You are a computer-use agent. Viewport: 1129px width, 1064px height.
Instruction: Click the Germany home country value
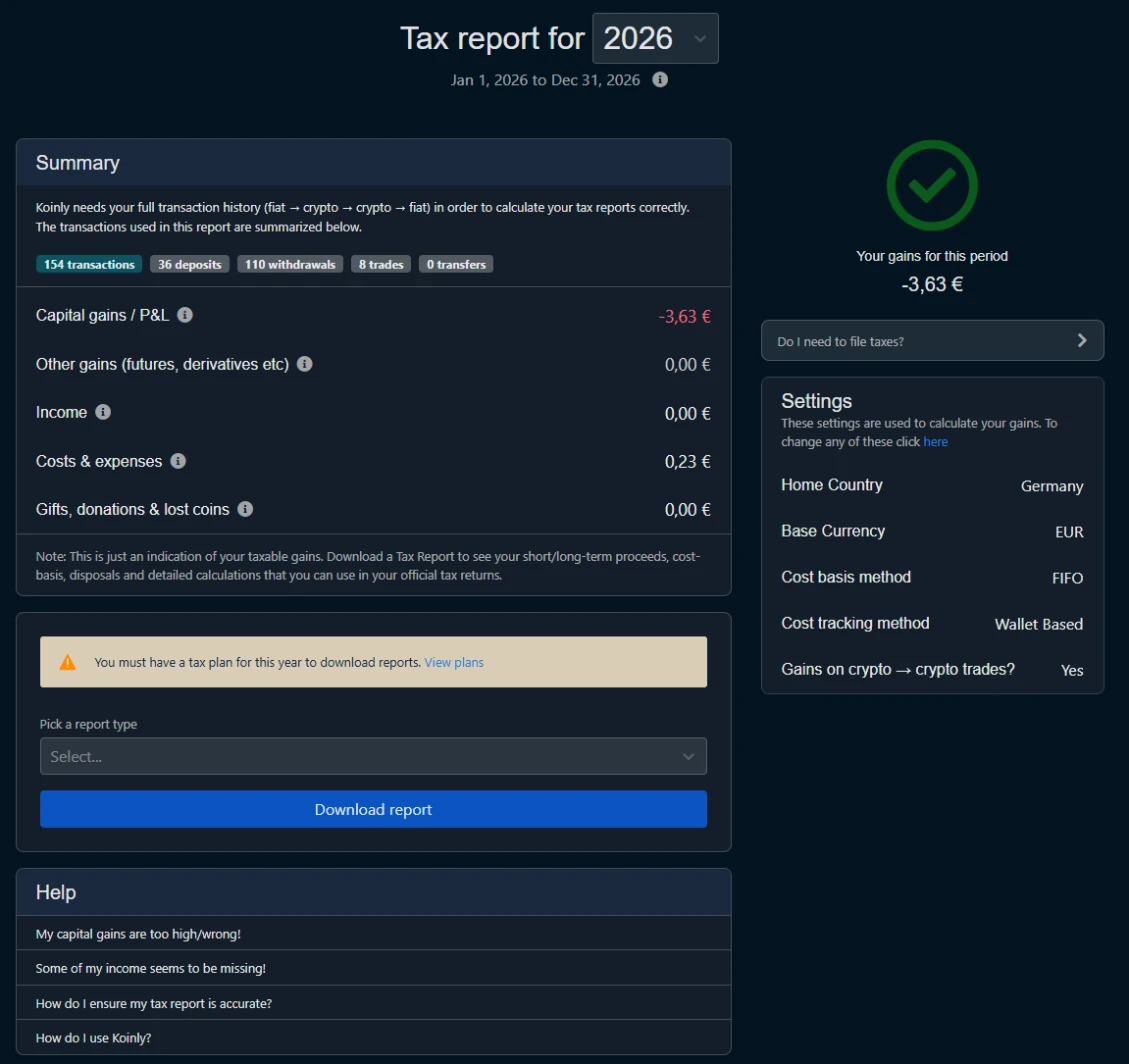(1051, 486)
